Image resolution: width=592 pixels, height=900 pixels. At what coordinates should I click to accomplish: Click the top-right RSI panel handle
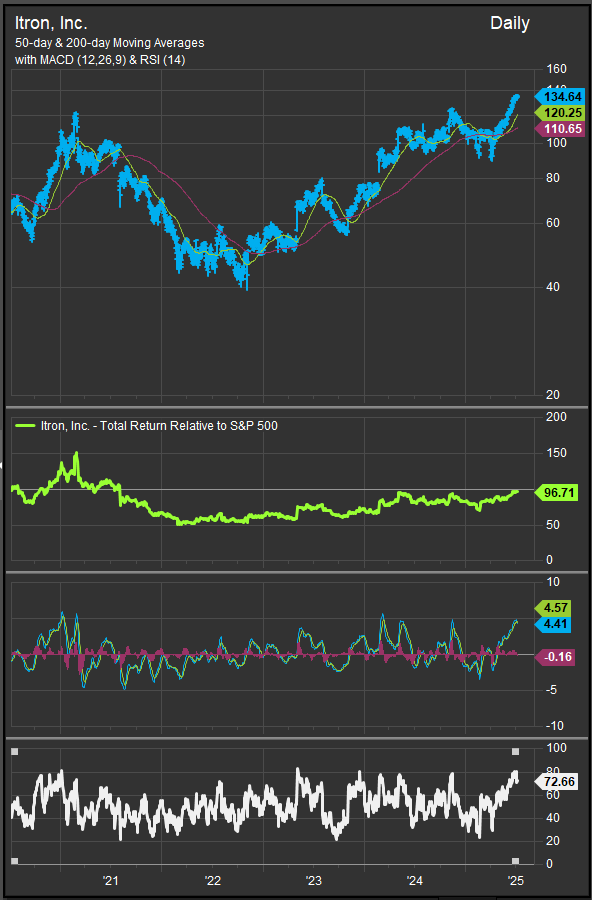pyautogui.click(x=516, y=751)
